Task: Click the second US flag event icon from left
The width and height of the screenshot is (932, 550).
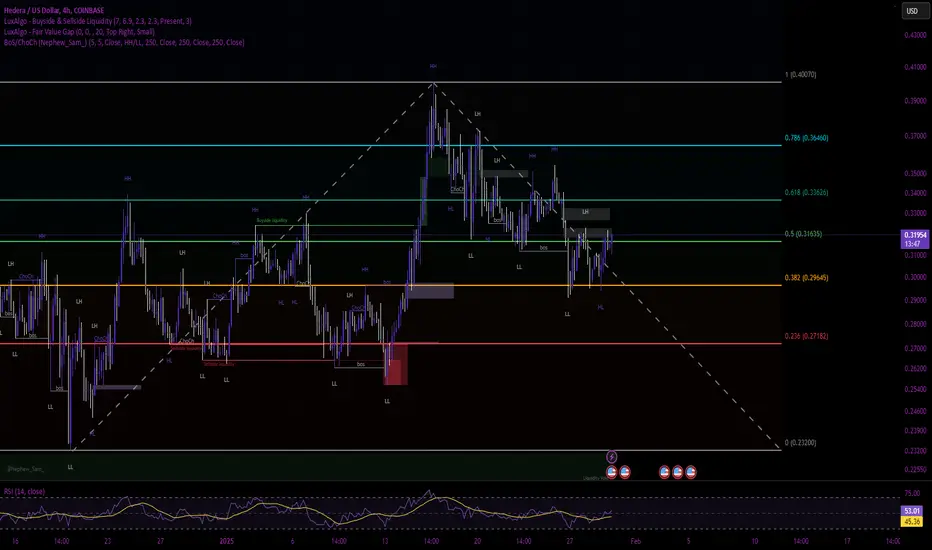Action: (x=625, y=472)
